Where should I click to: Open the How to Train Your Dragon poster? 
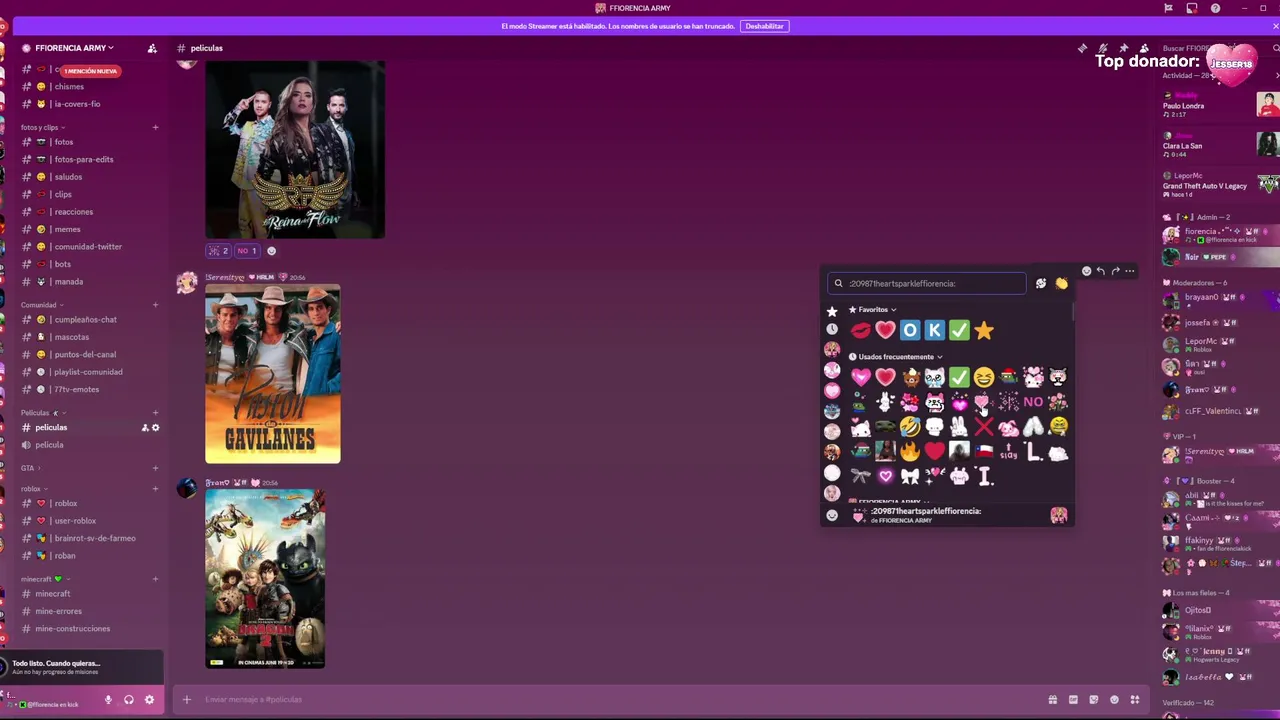(x=265, y=579)
